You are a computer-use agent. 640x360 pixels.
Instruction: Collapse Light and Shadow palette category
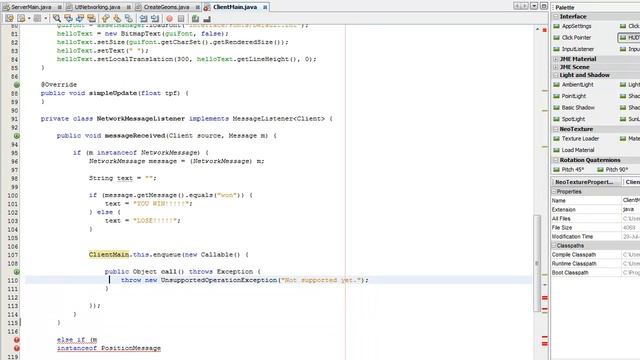point(556,75)
